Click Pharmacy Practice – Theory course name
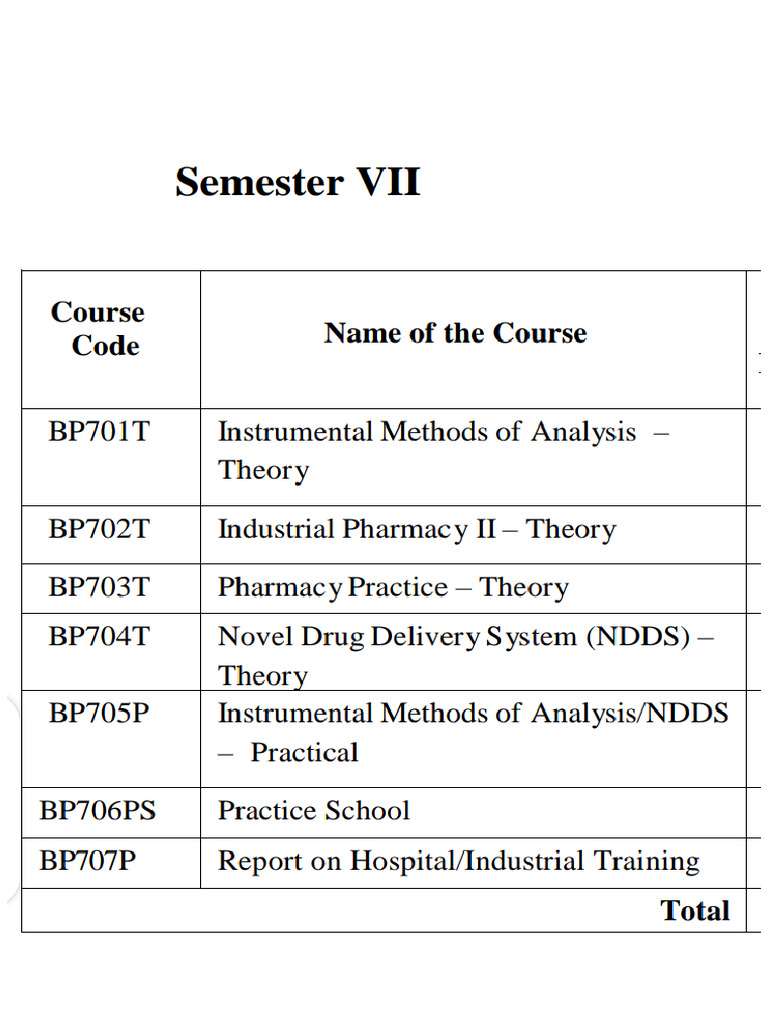 393,587
